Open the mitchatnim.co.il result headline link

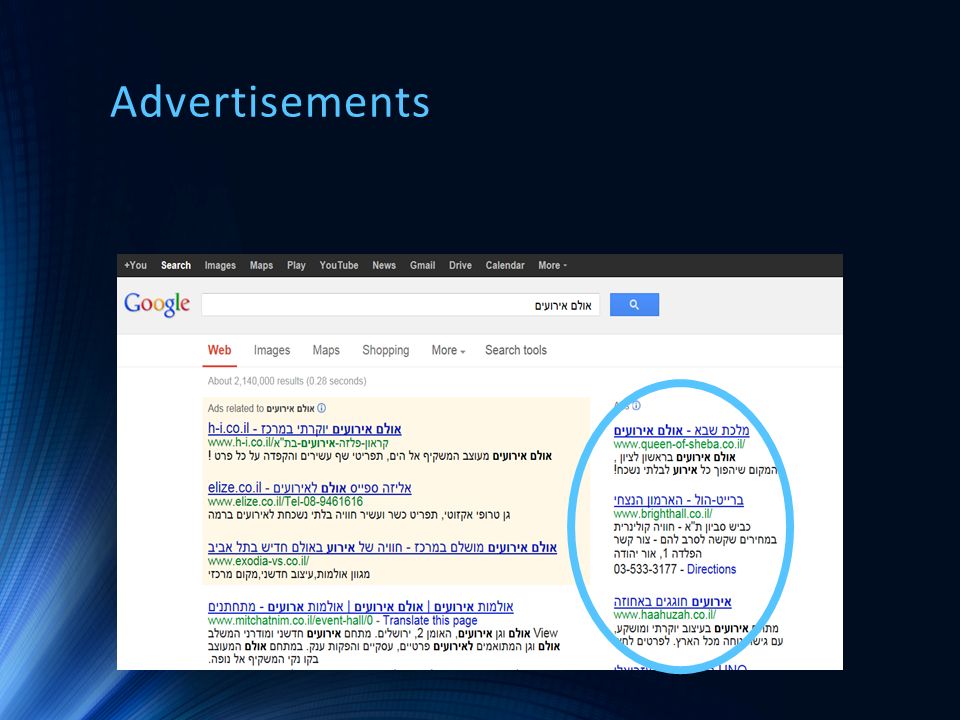tap(360, 606)
